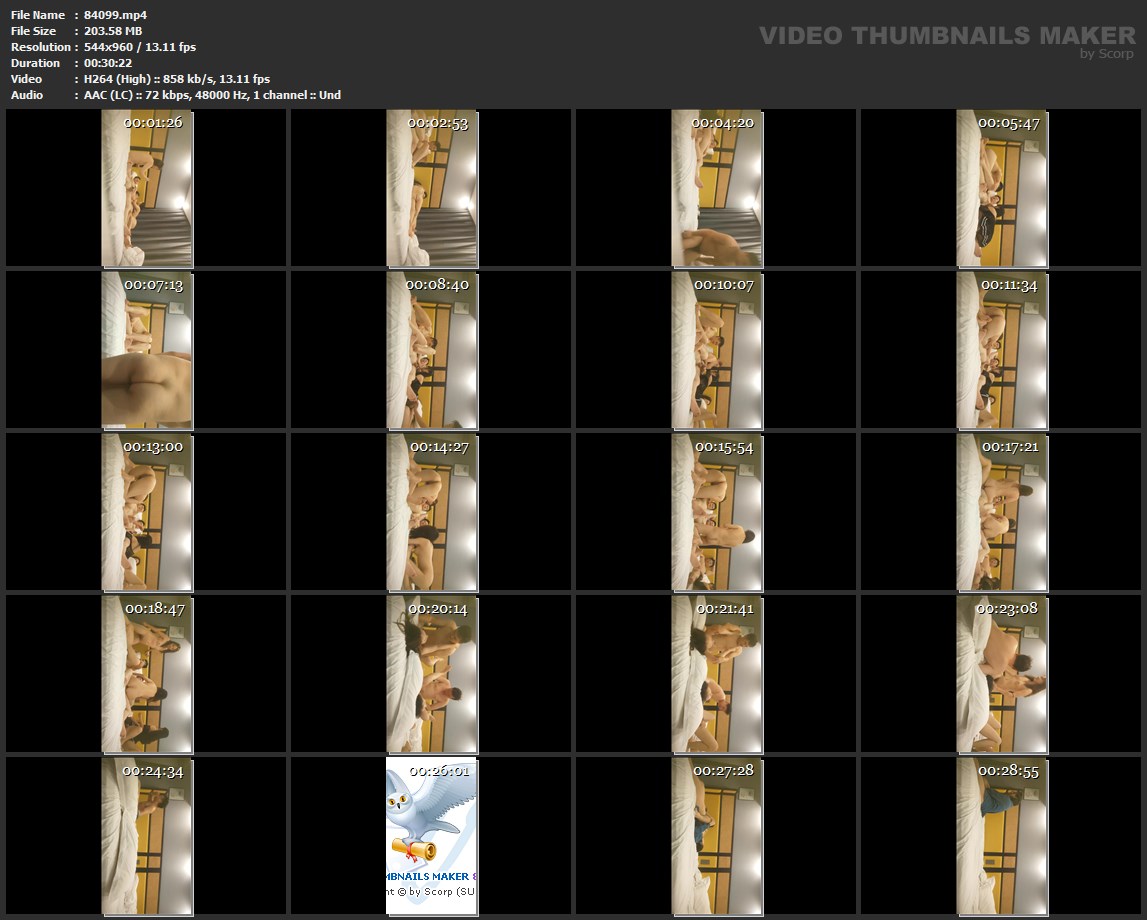Click the resolution value 544x960 / 13.11 fps
Image resolution: width=1147 pixels, height=920 pixels.
pos(140,47)
